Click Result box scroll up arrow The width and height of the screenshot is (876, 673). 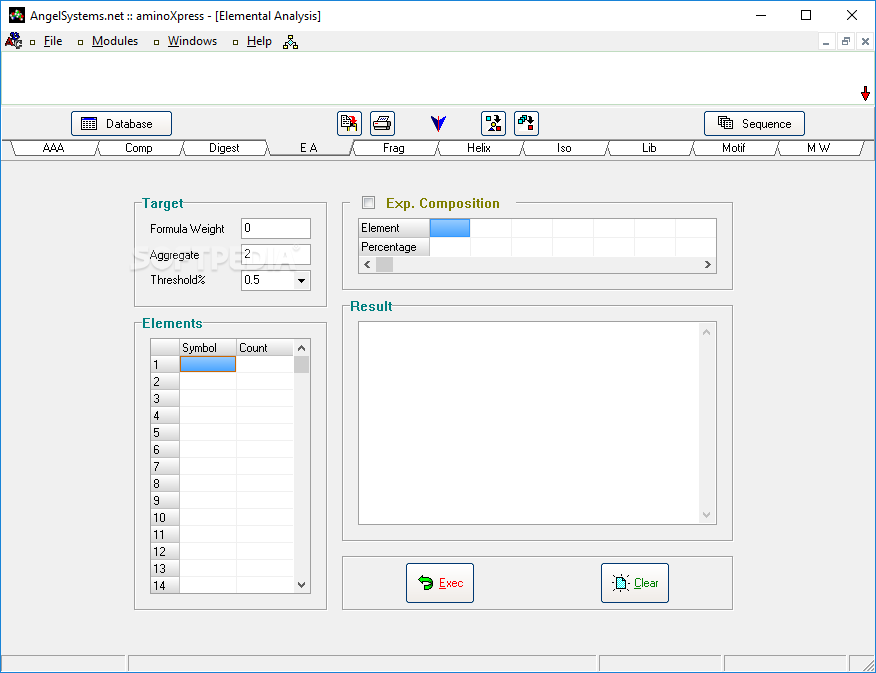(706, 332)
